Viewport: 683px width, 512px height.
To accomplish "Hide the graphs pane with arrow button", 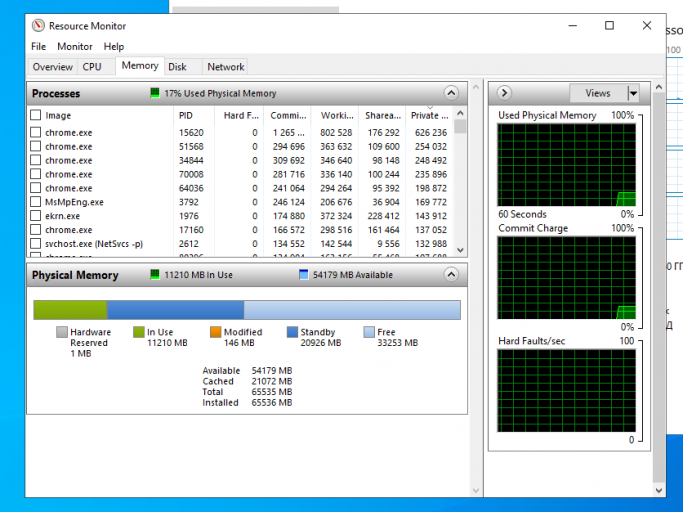I will tap(504, 93).
